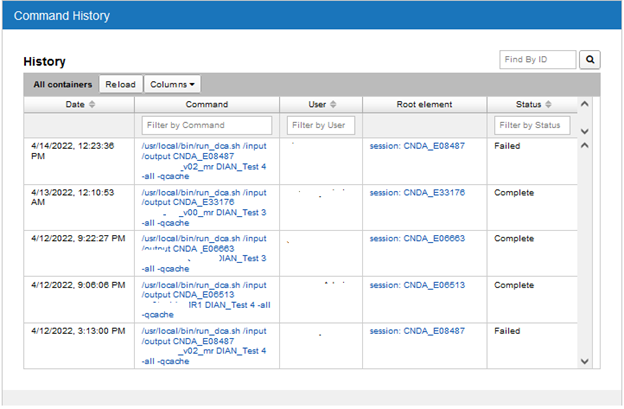Select the All containers tab
This screenshot has width=624, height=409.
pyautogui.click(x=62, y=84)
